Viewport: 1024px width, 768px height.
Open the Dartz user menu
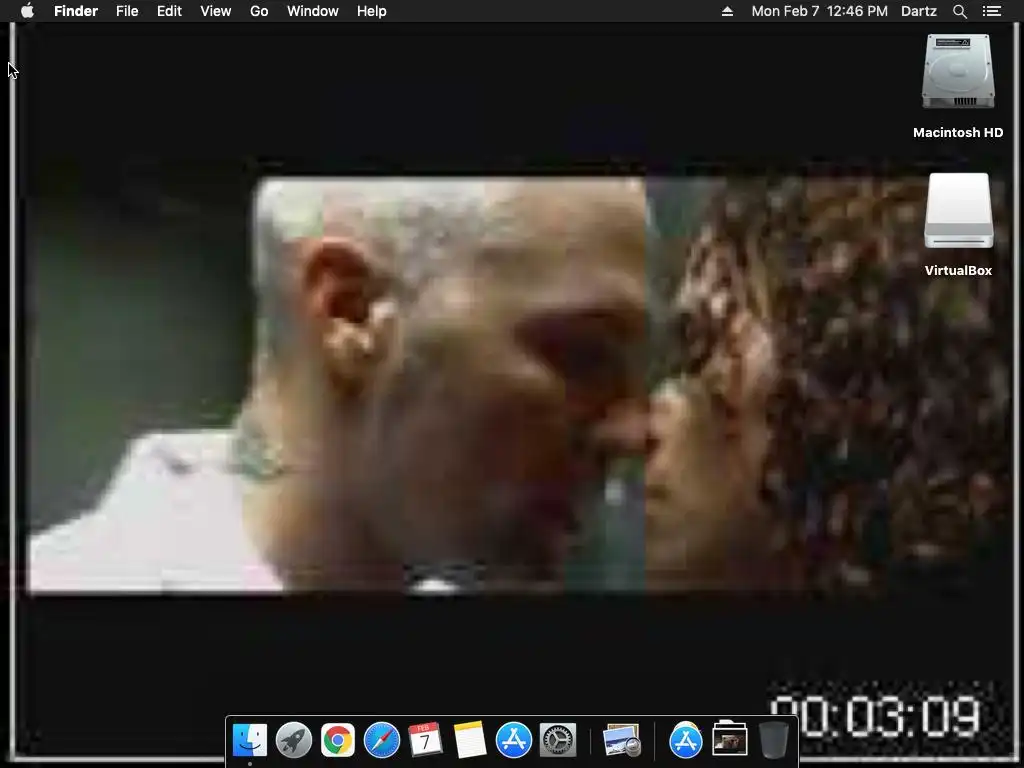click(919, 11)
